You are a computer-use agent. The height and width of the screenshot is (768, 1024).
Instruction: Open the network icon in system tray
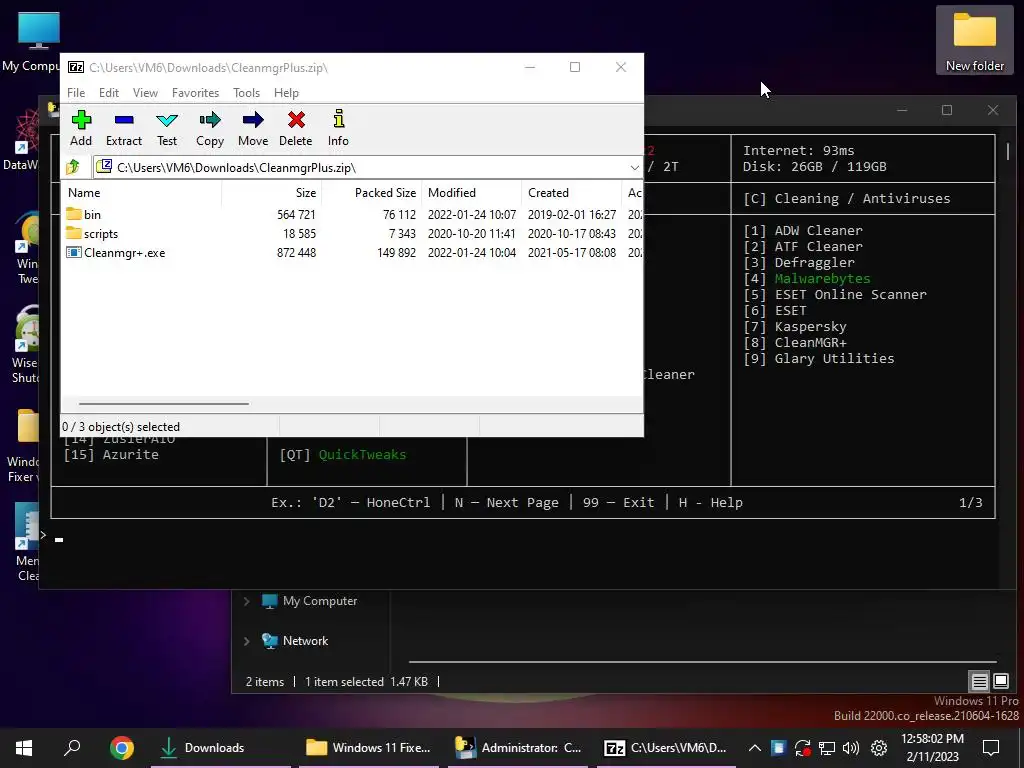click(827, 748)
